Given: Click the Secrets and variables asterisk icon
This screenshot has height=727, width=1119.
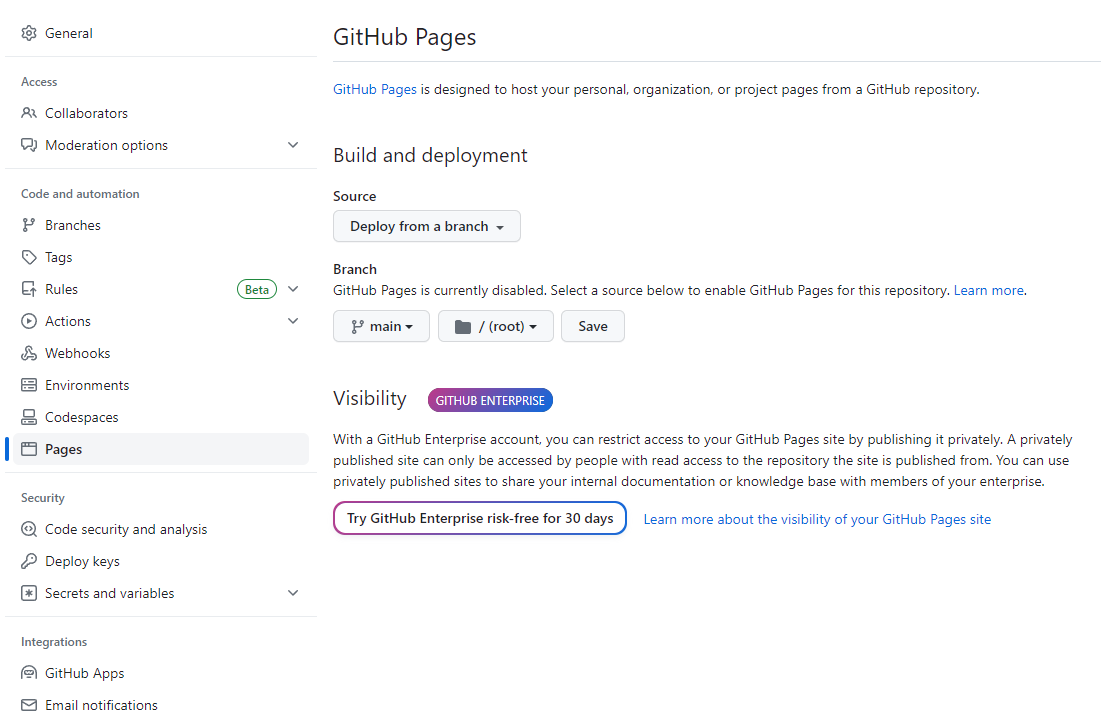Looking at the screenshot, I should click(x=29, y=593).
